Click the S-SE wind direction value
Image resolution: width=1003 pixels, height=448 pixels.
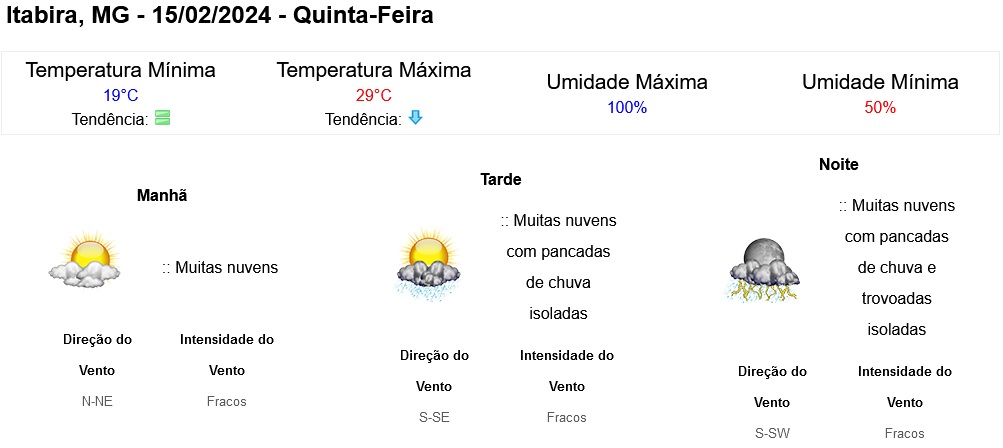click(434, 418)
